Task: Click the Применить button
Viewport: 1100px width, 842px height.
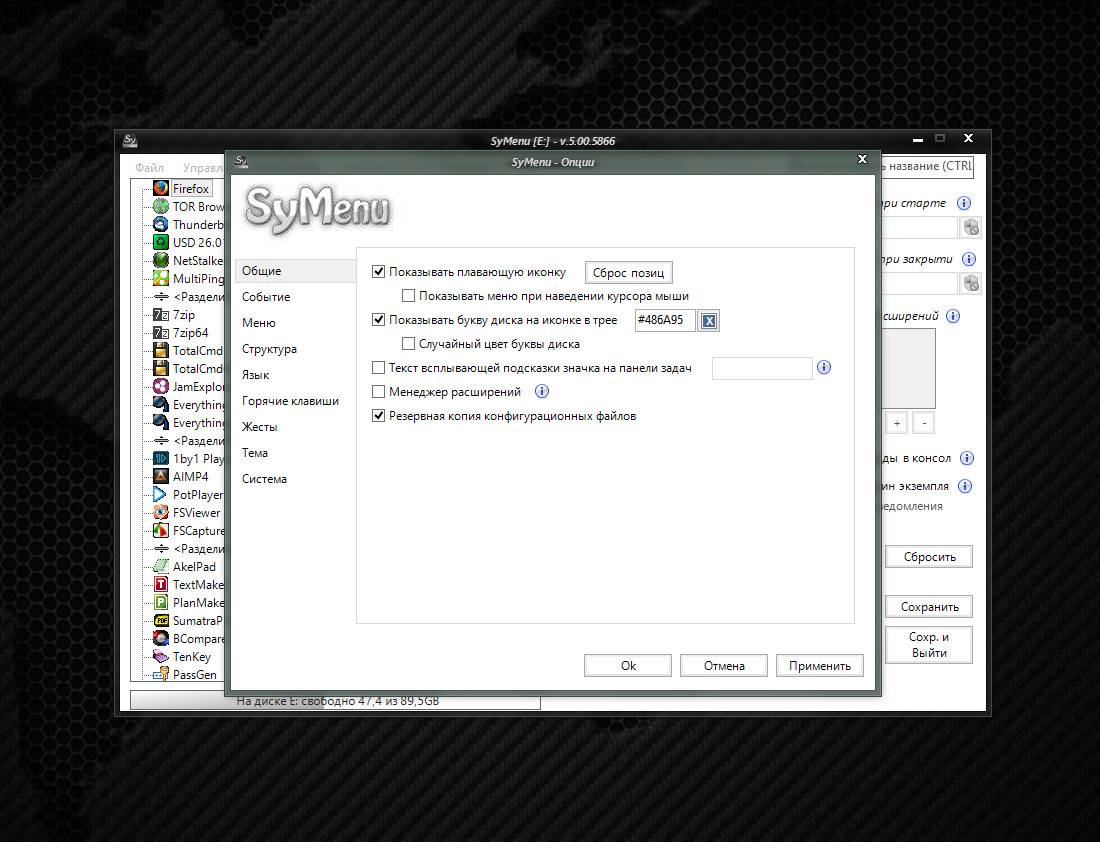Action: (x=819, y=666)
